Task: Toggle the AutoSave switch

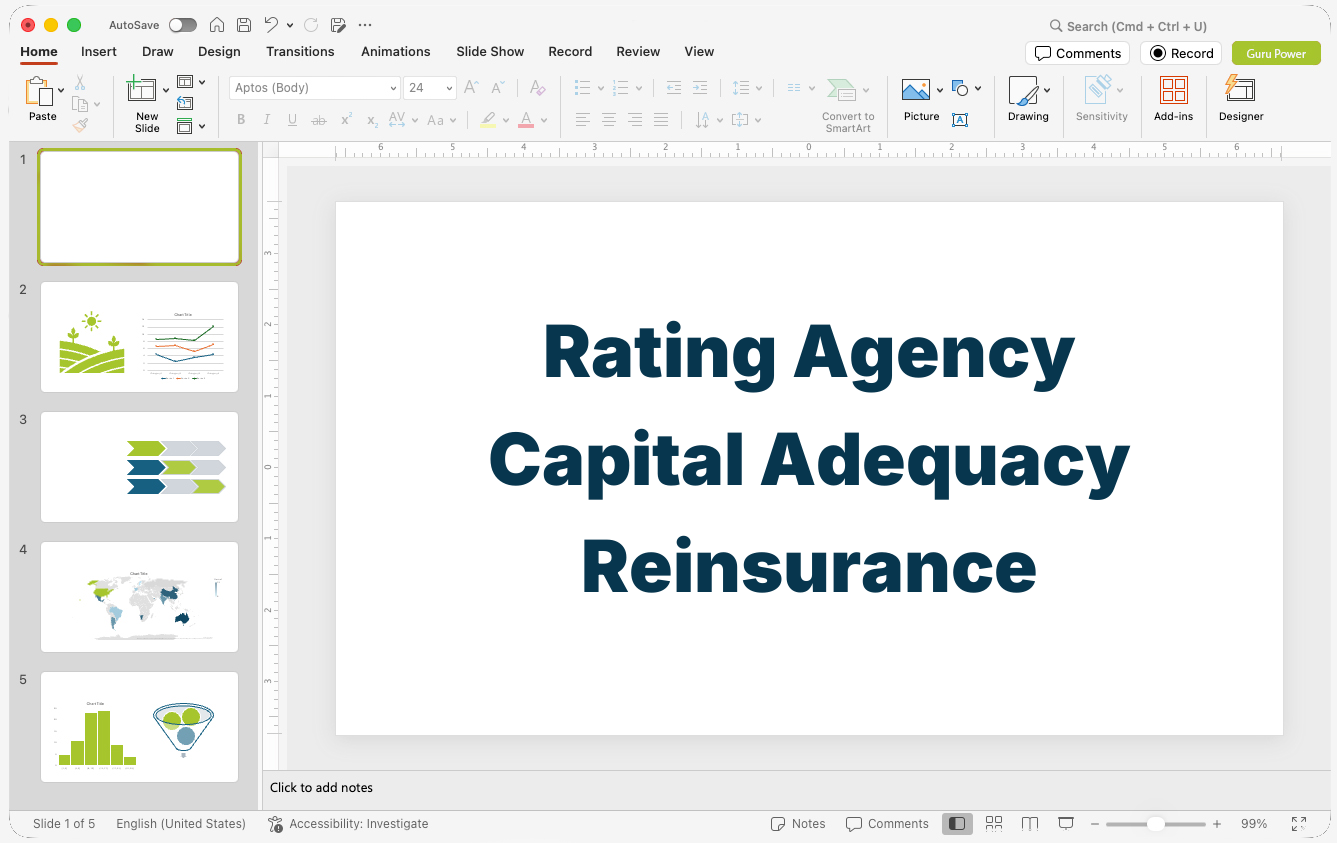Action: [183, 25]
